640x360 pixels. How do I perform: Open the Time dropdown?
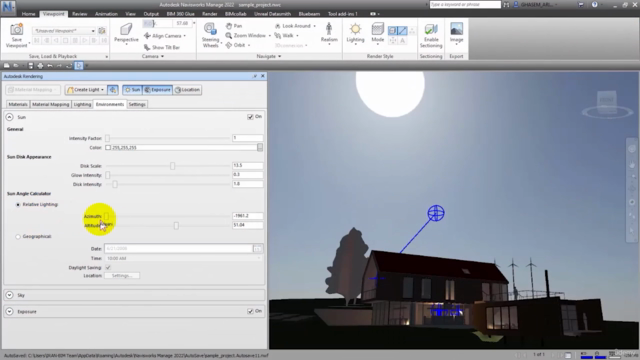click(x=259, y=258)
